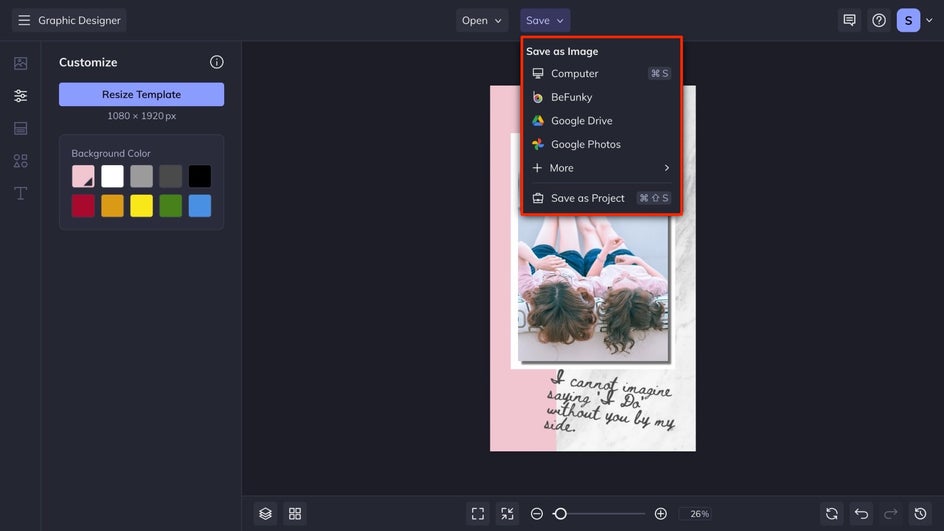
Task: Click the actual size shrink icon
Action: [x=508, y=514]
